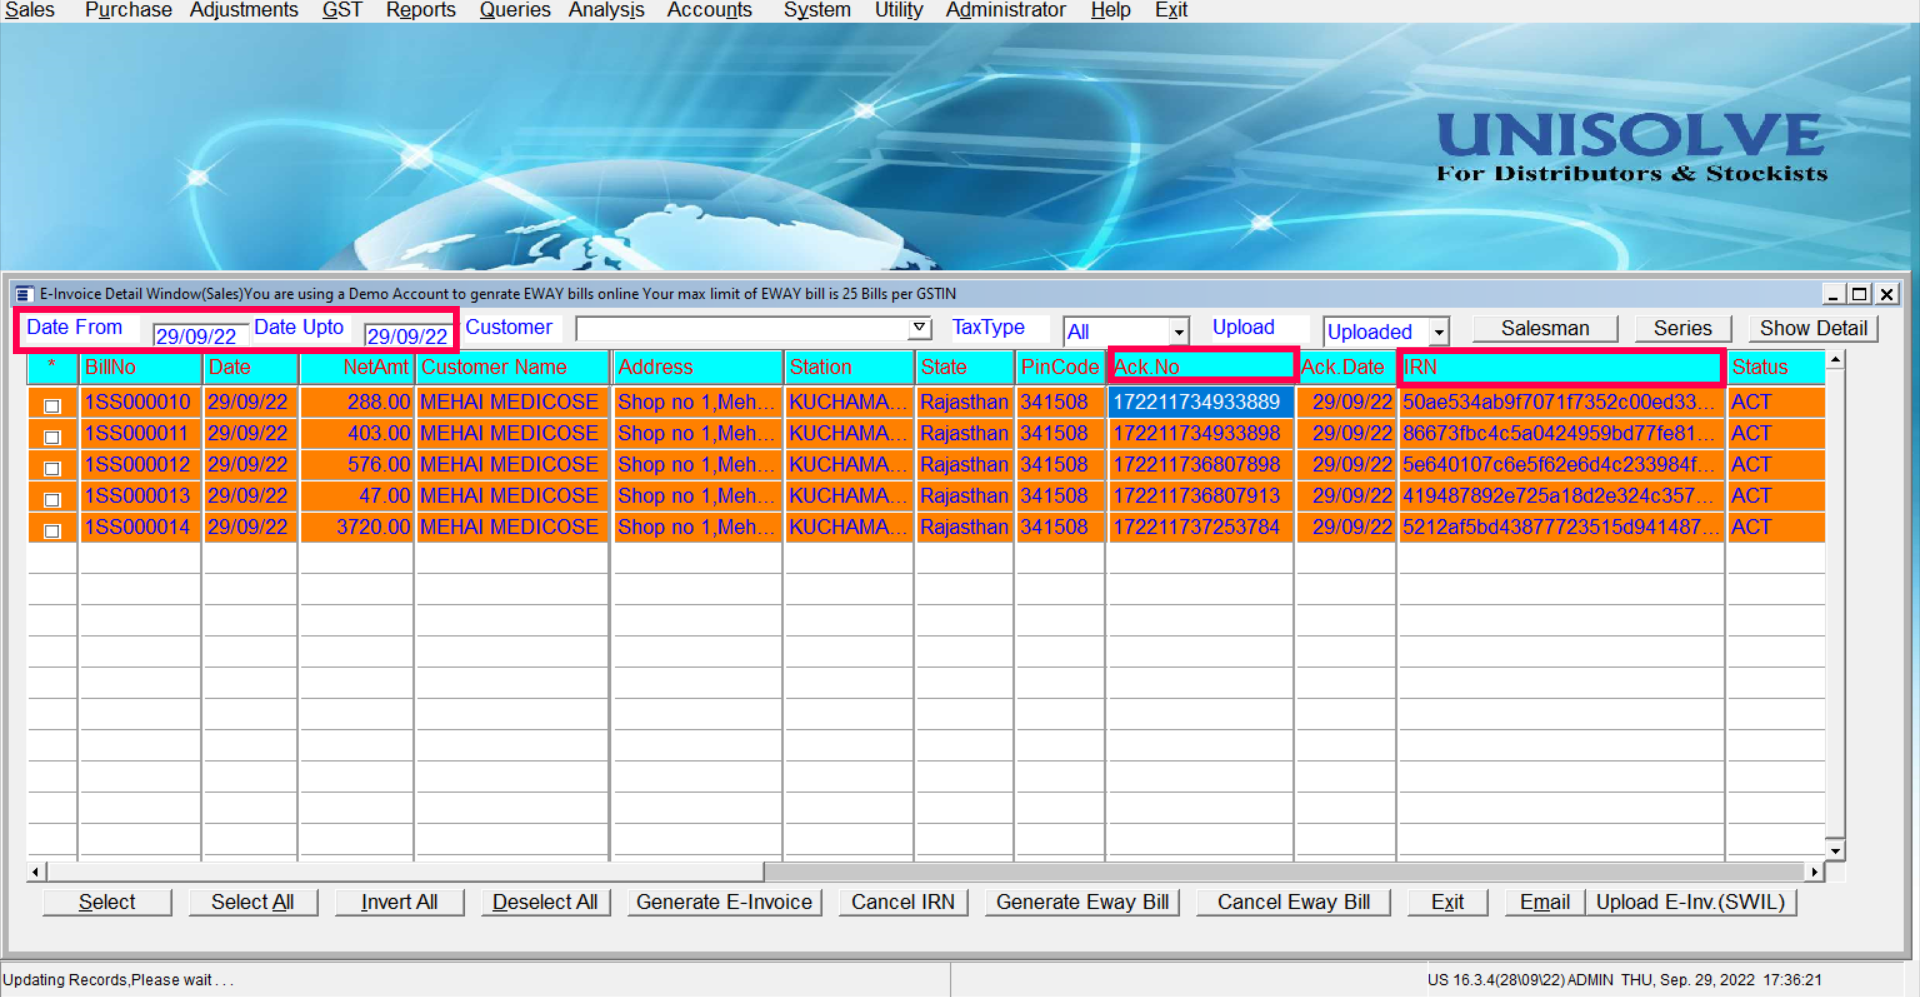
Task: Open the System menu
Action: 817,10
